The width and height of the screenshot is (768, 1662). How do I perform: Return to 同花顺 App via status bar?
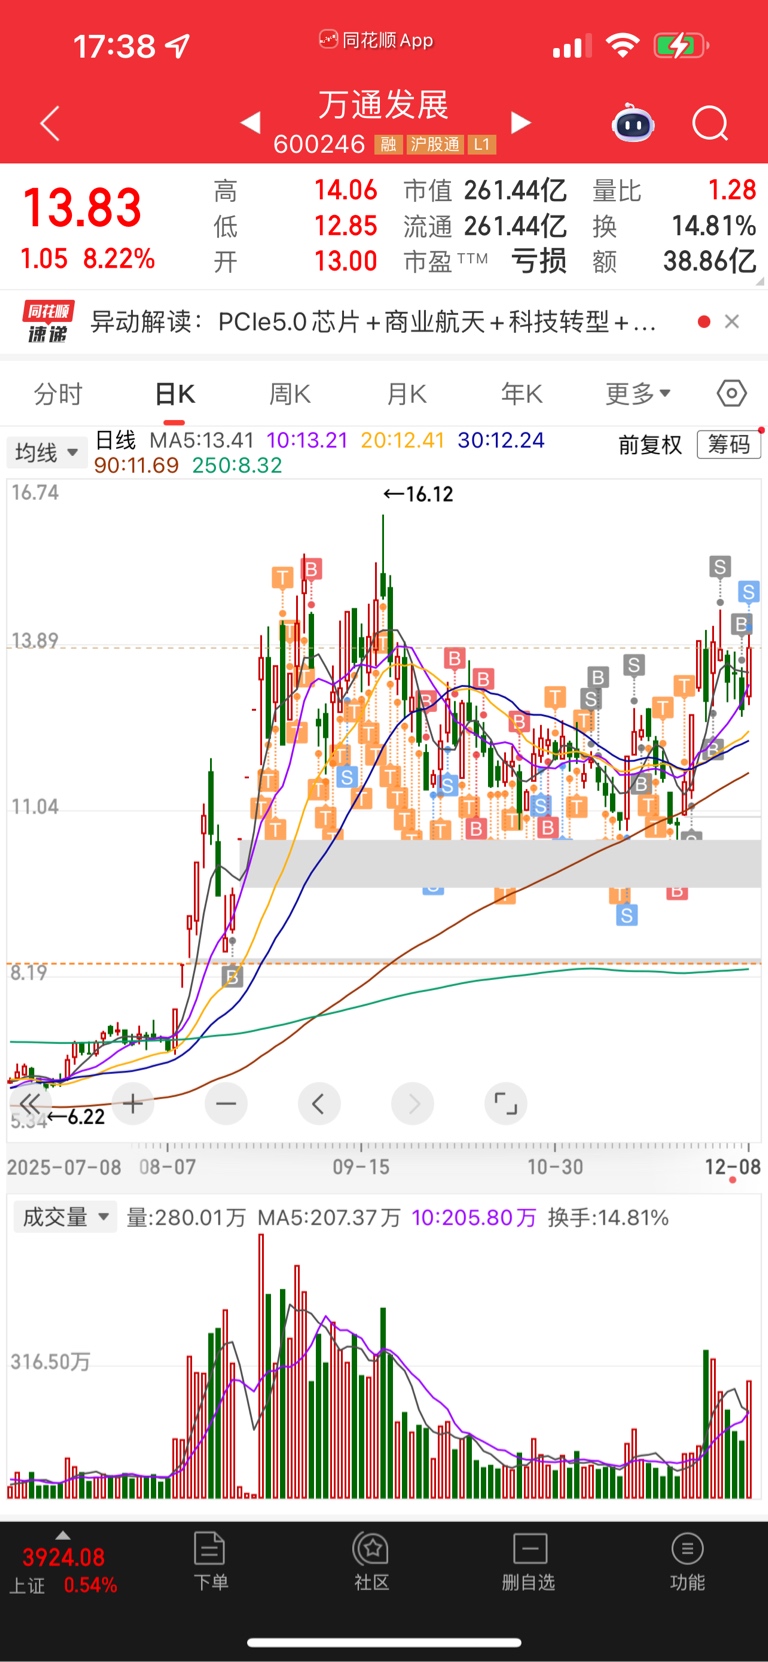point(376,40)
